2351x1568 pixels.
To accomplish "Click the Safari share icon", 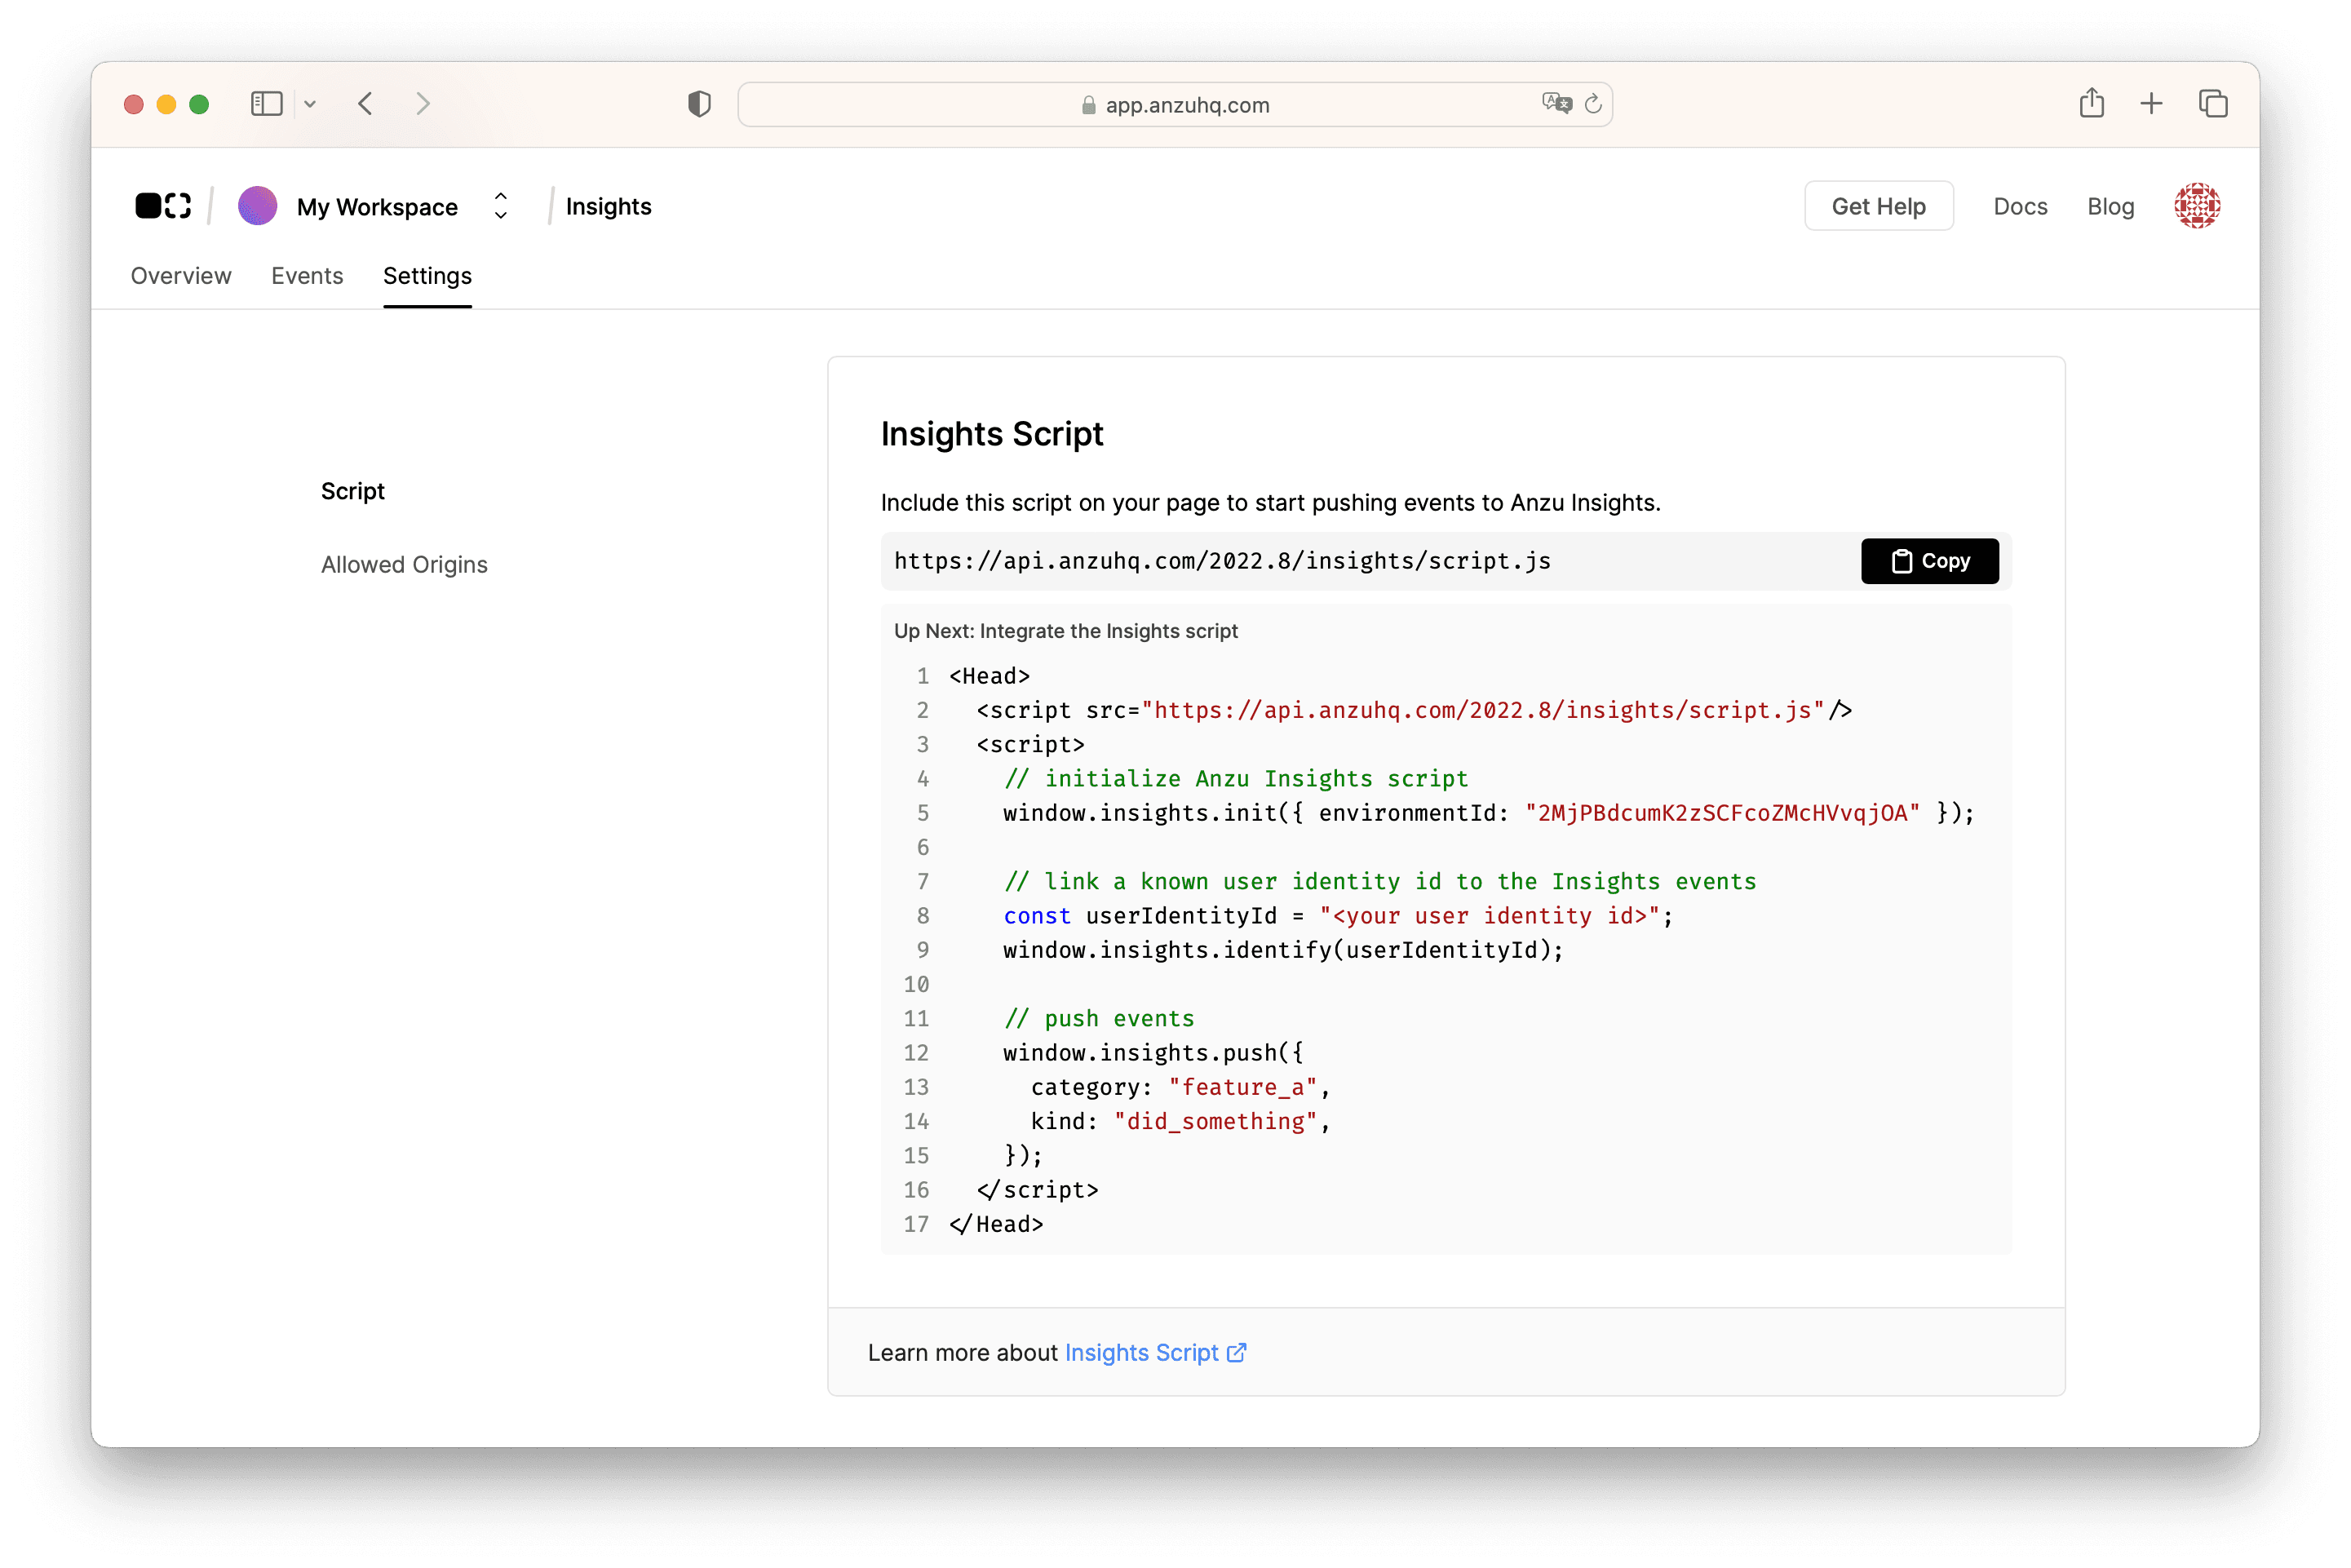I will [2091, 103].
